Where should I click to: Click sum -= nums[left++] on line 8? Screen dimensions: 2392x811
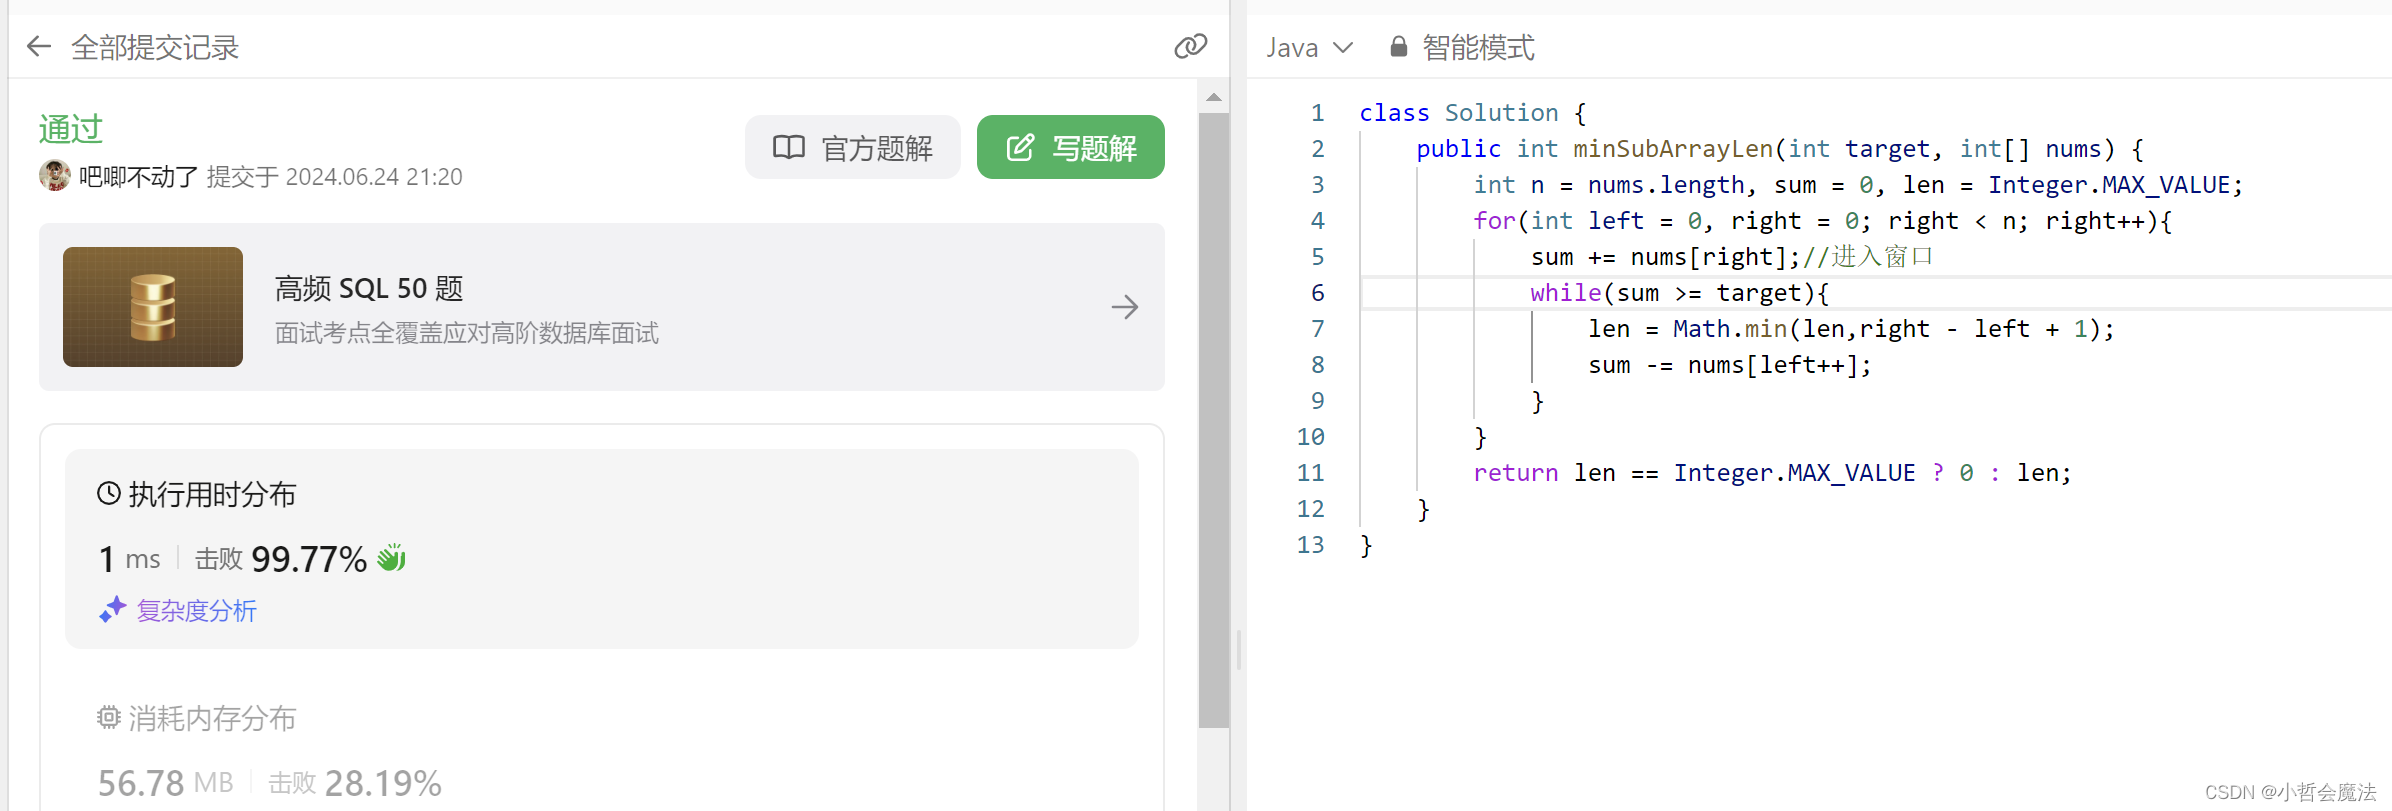1730,365
